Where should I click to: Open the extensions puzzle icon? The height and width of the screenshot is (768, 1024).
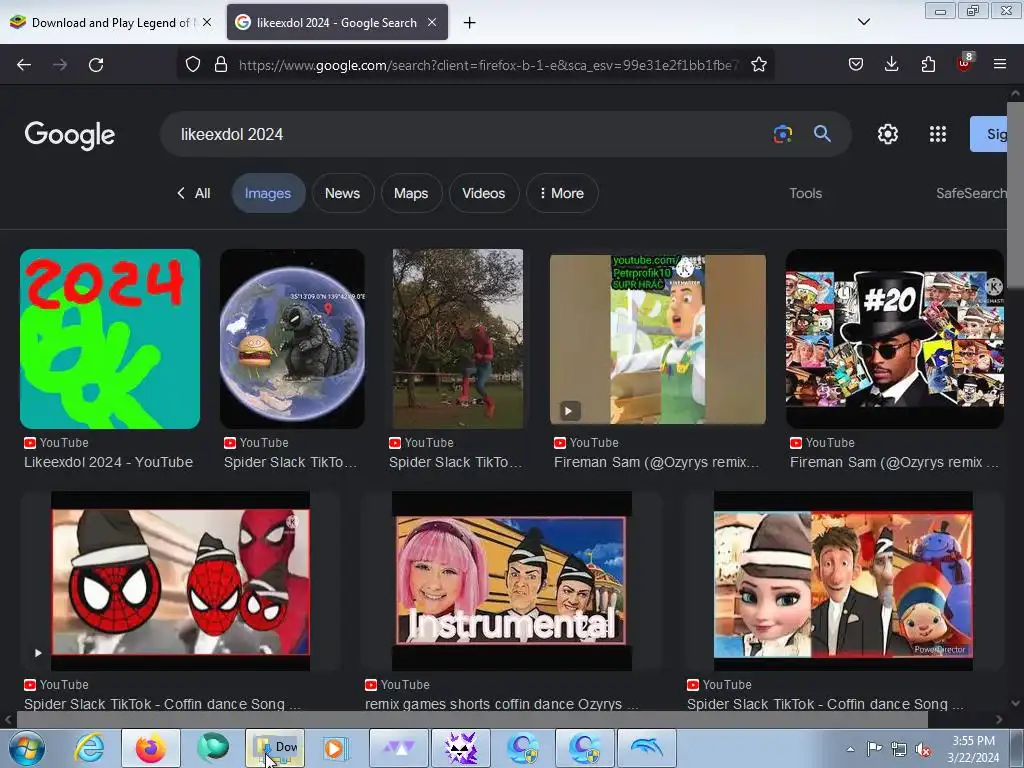click(x=928, y=64)
